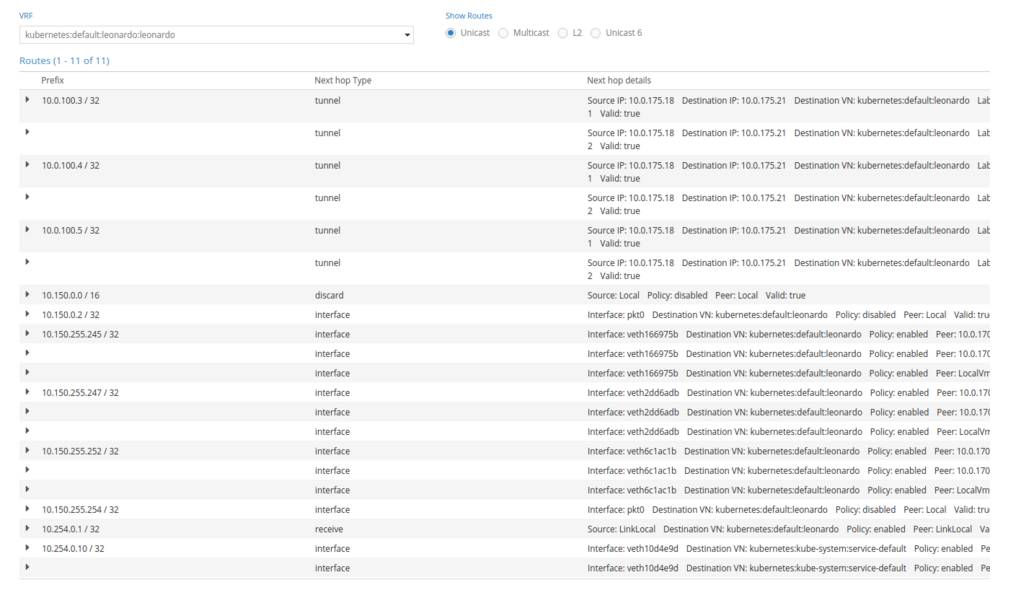Expand the 10.254.0.1 / 32 route row

pyautogui.click(x=27, y=528)
